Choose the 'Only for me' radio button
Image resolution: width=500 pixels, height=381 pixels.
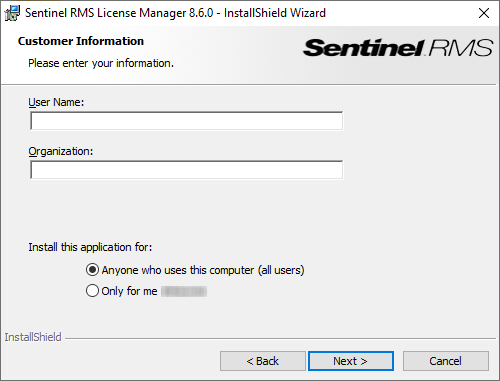coord(92,291)
